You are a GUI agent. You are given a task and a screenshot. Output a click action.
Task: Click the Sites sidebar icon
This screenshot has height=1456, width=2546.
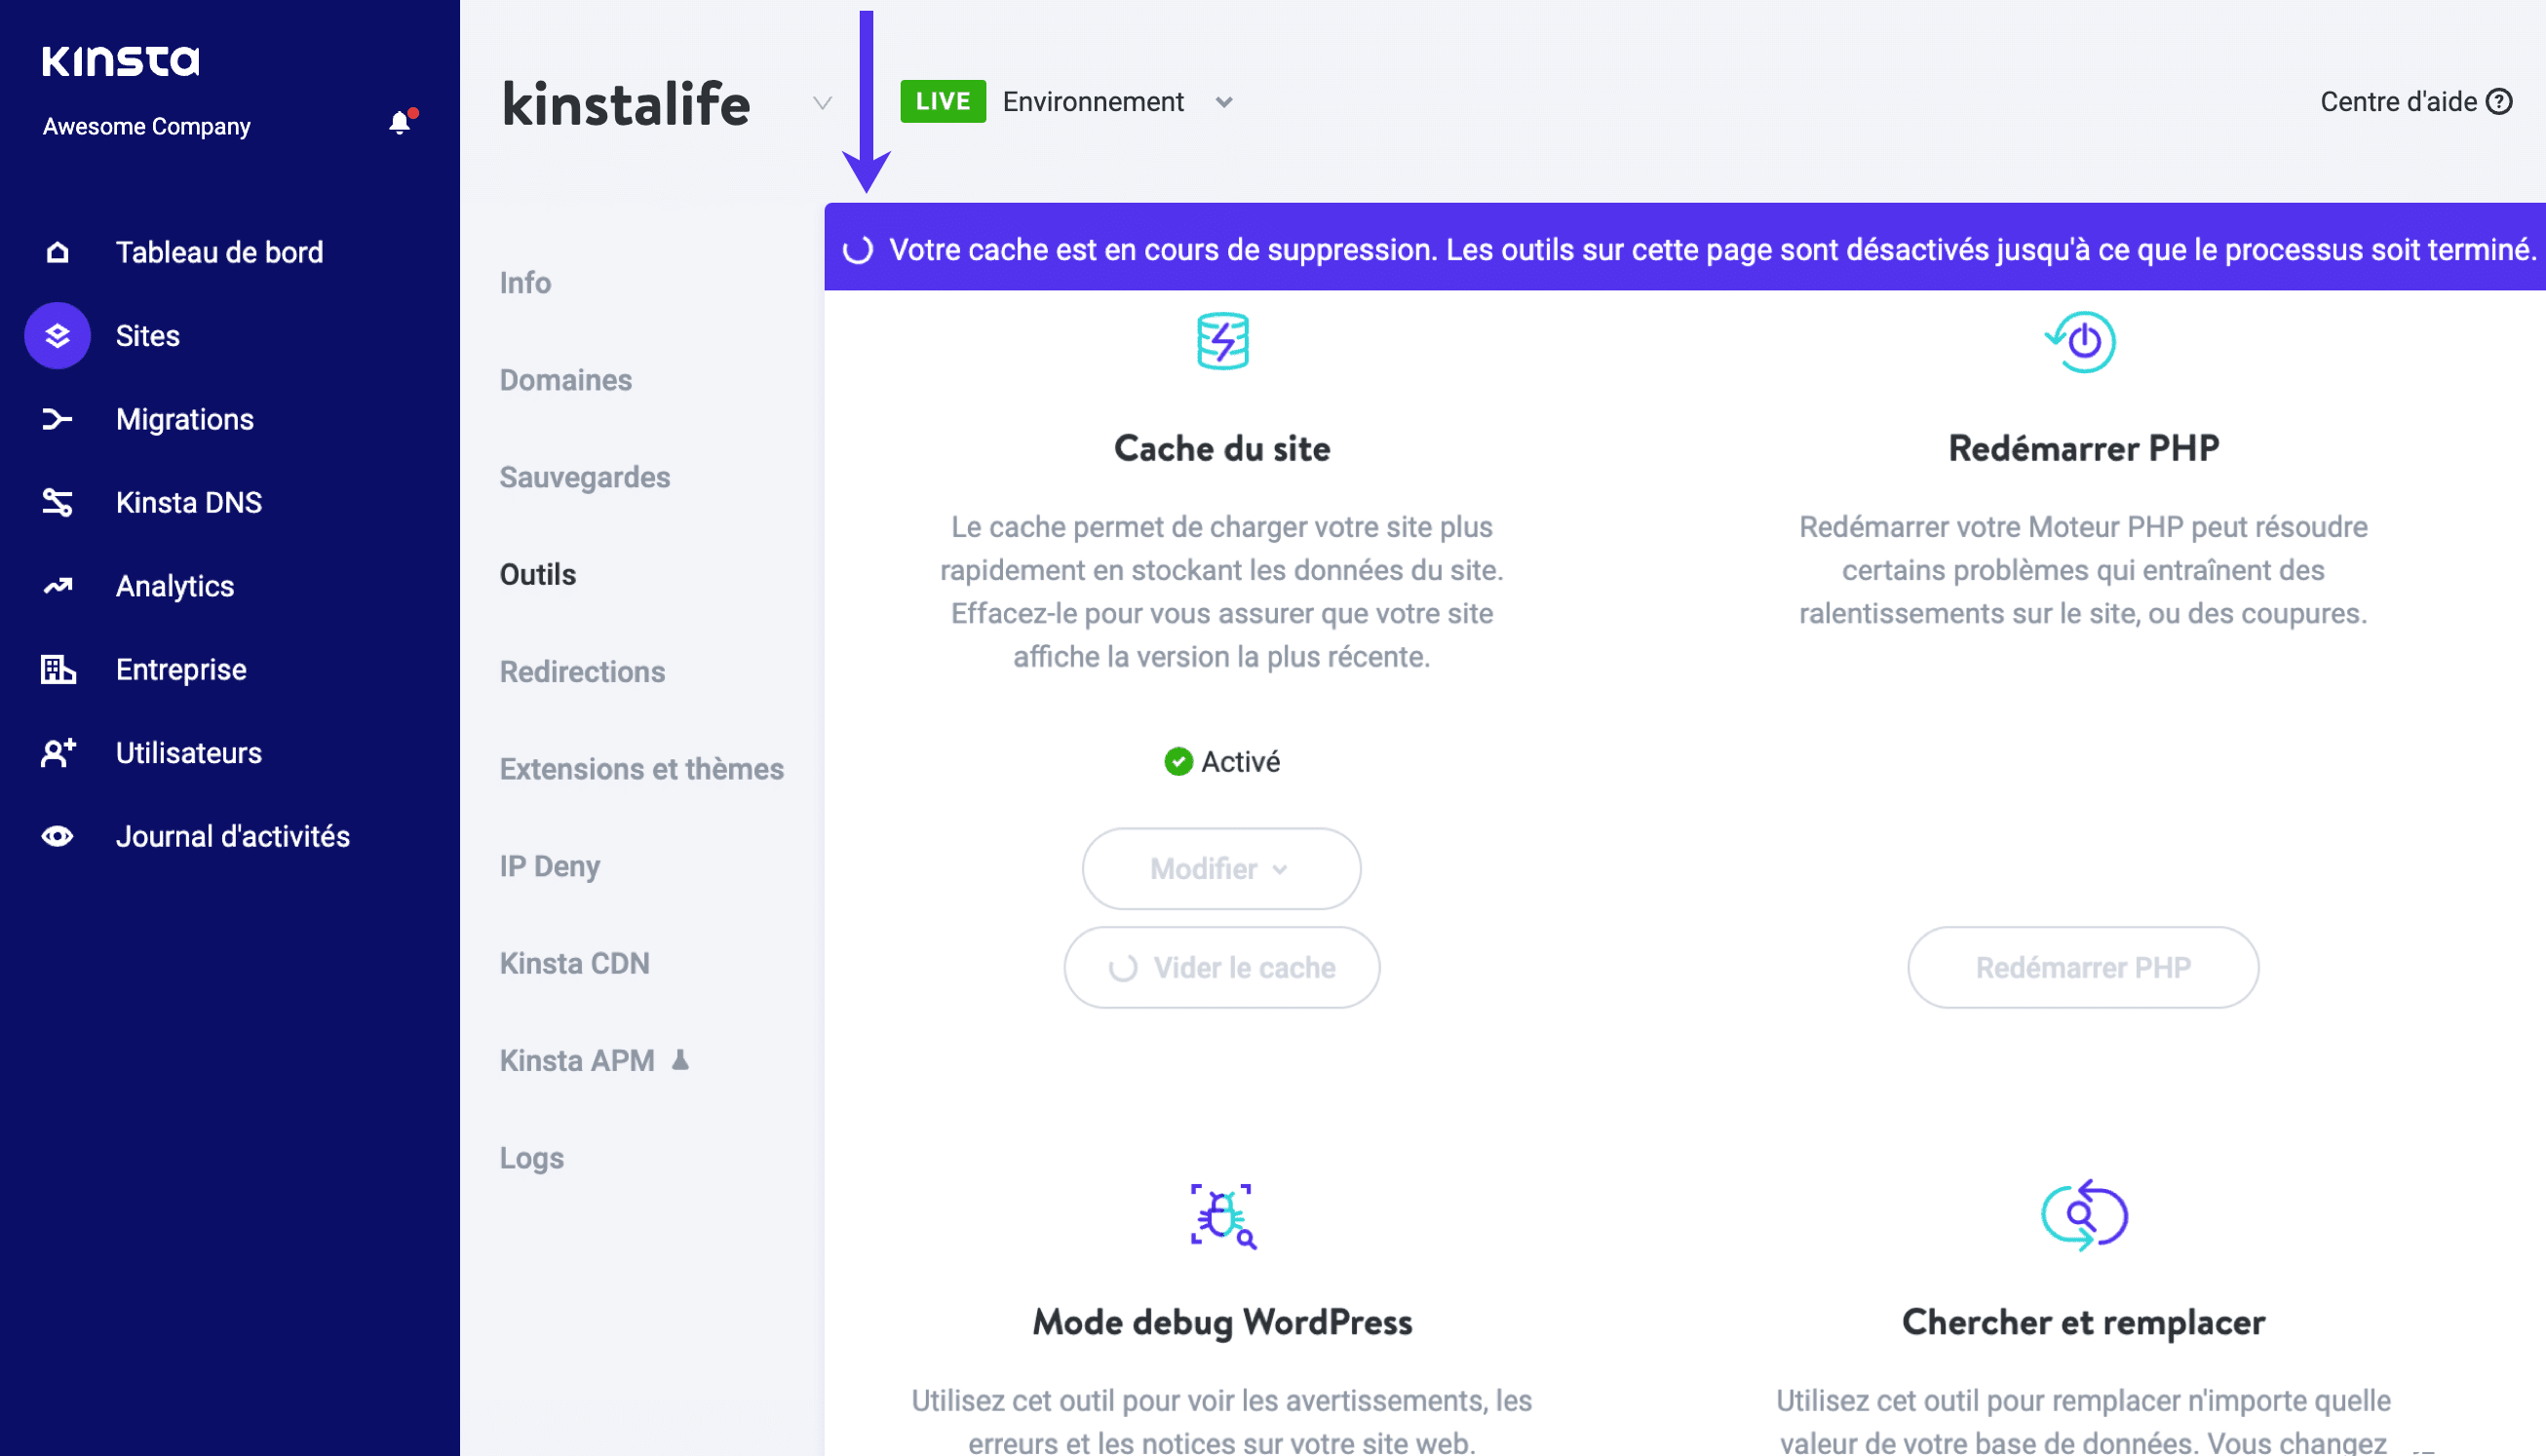click(x=58, y=335)
